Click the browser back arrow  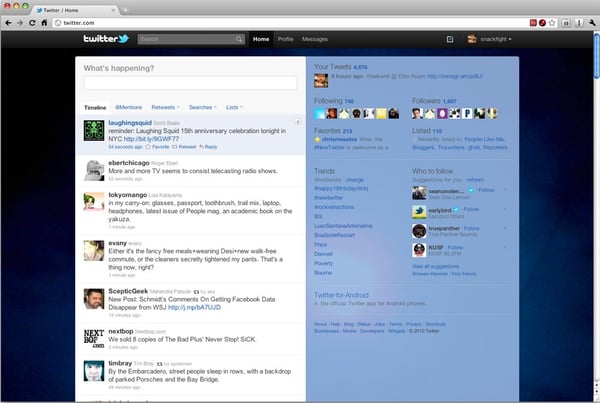pyautogui.click(x=10, y=21)
